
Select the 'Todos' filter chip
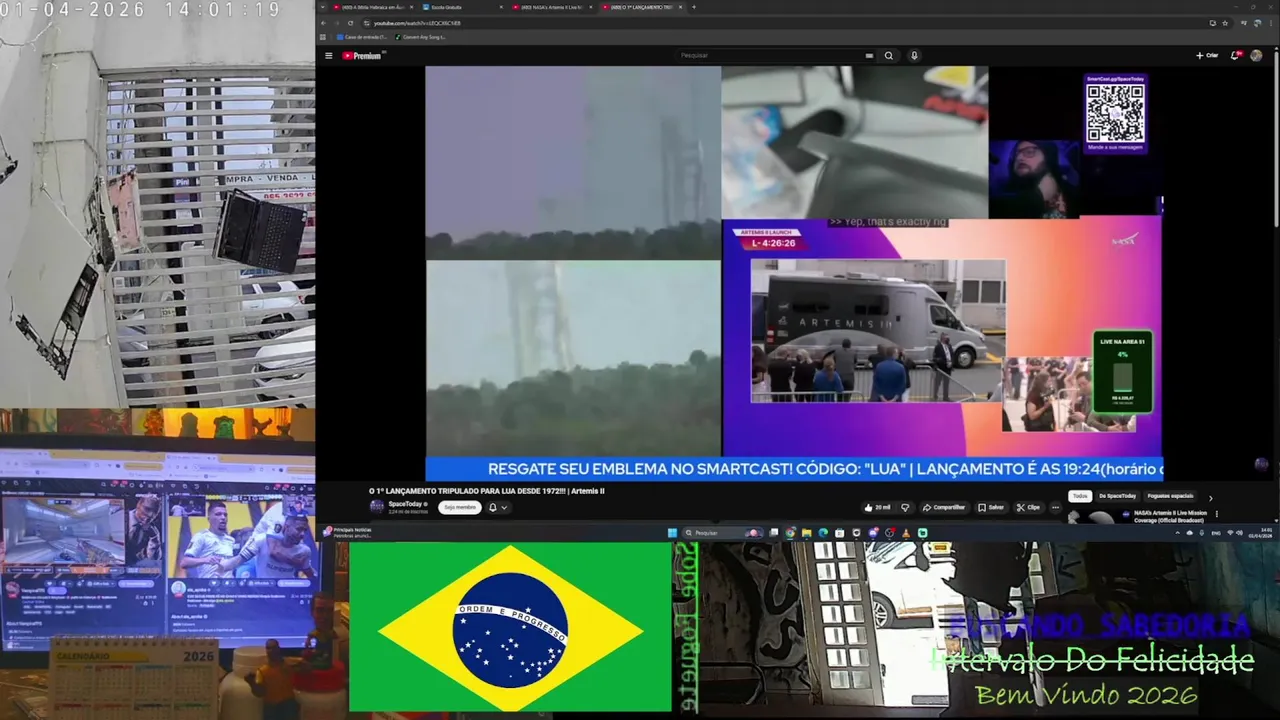[1080, 496]
